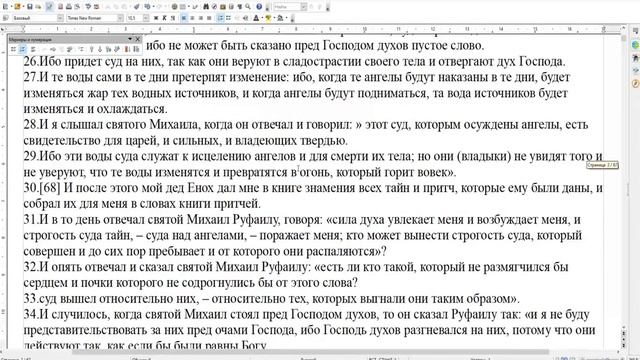Open the highlighting color dropdown arrow
This screenshot has height=360, width=640.
tap(274, 18)
